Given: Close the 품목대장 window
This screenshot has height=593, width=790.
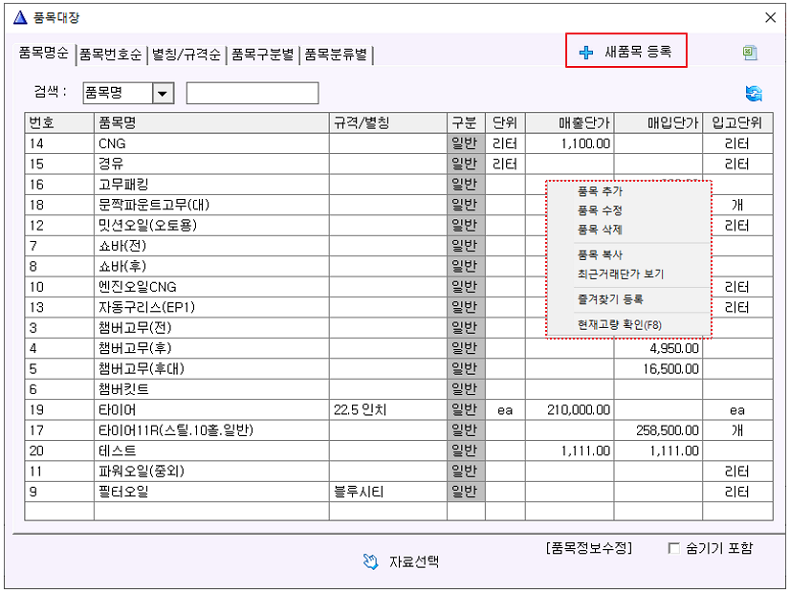Looking at the screenshot, I should [770, 18].
